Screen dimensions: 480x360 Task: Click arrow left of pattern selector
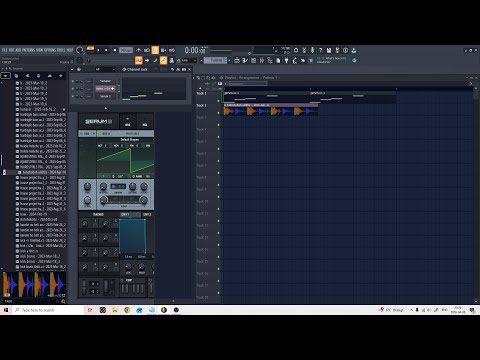[201, 60]
